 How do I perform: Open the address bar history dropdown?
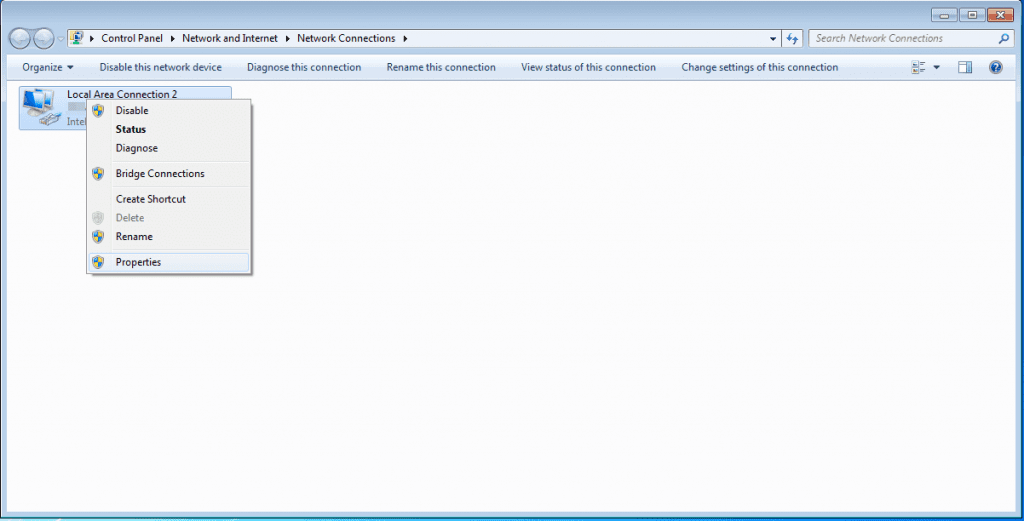[773, 39]
